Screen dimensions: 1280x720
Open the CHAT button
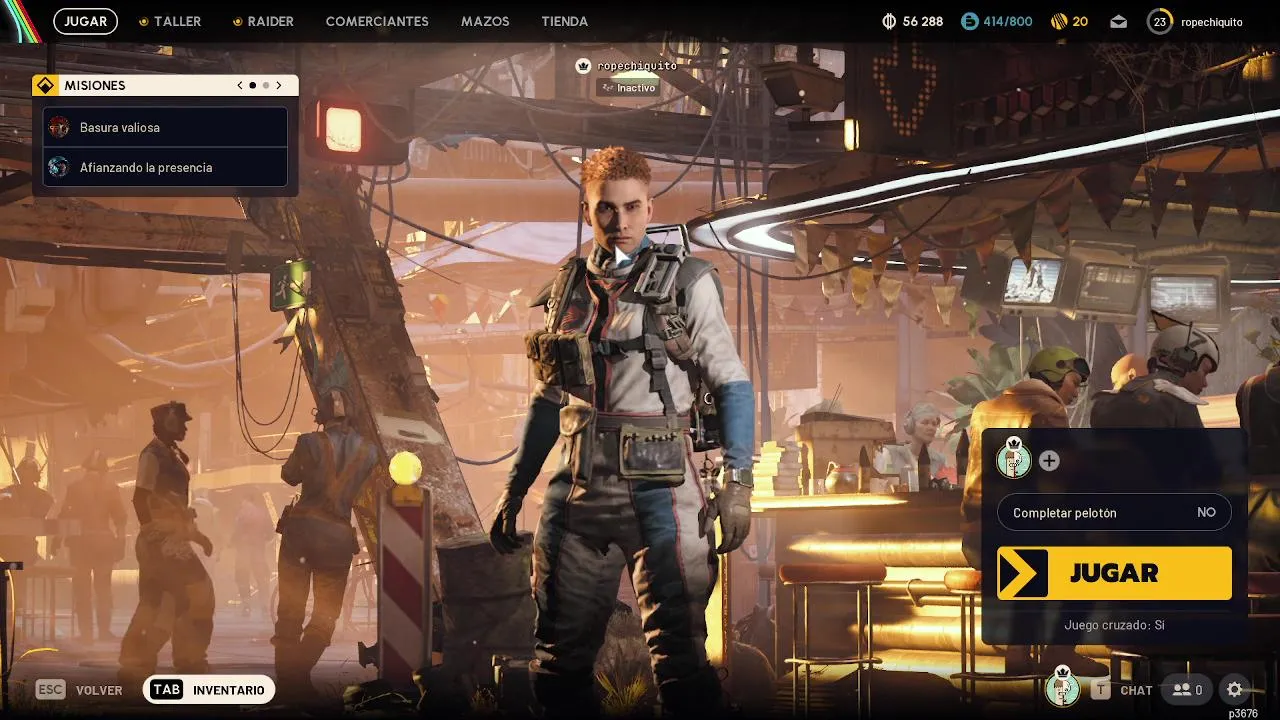click(x=1122, y=690)
